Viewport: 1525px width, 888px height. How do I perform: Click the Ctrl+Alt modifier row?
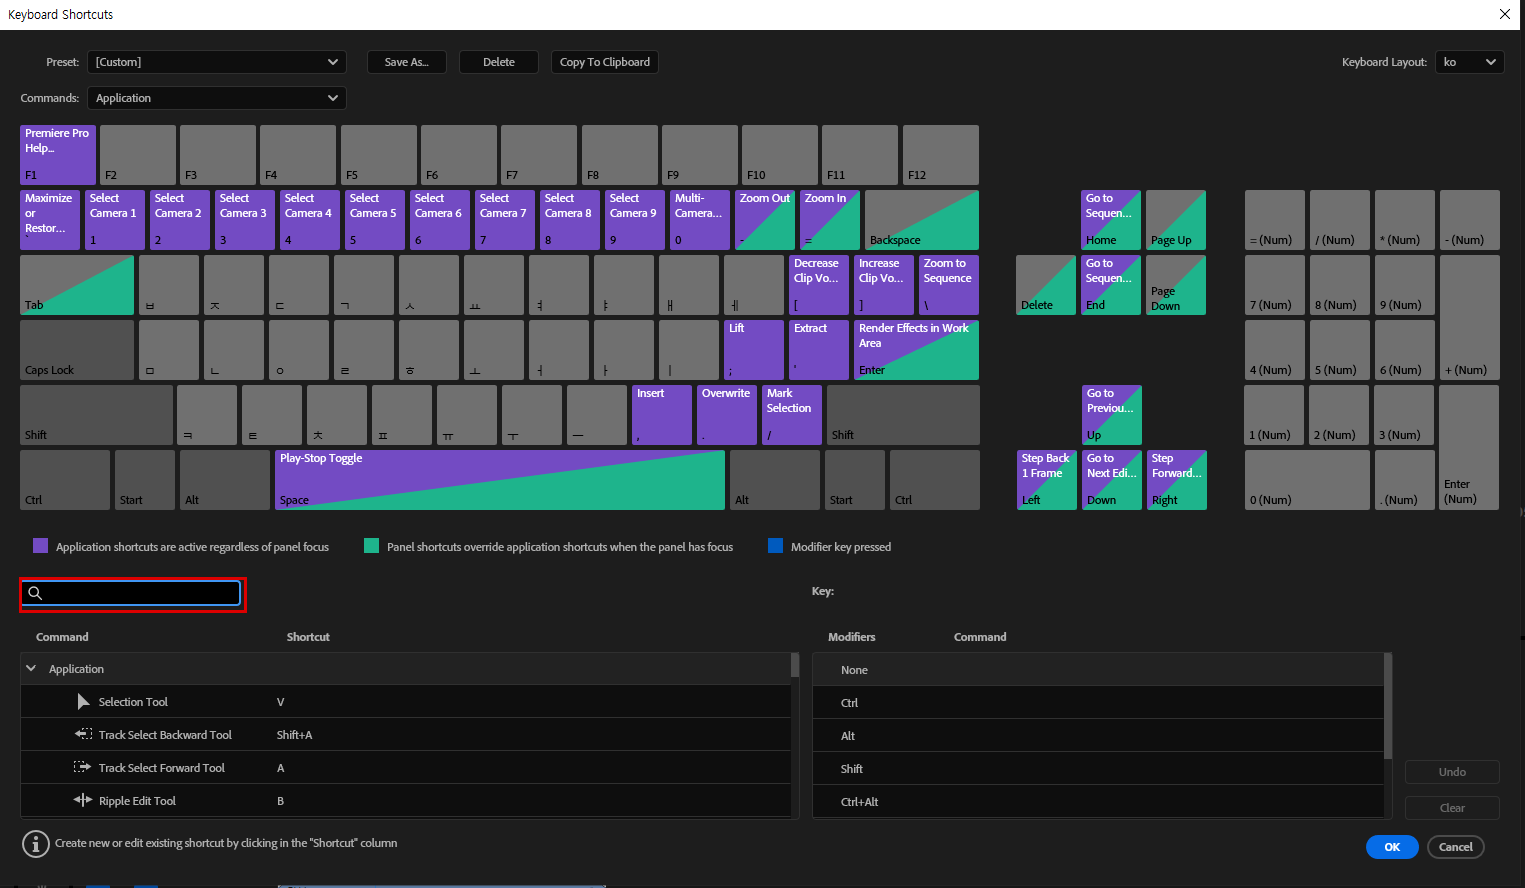[x=1098, y=802]
